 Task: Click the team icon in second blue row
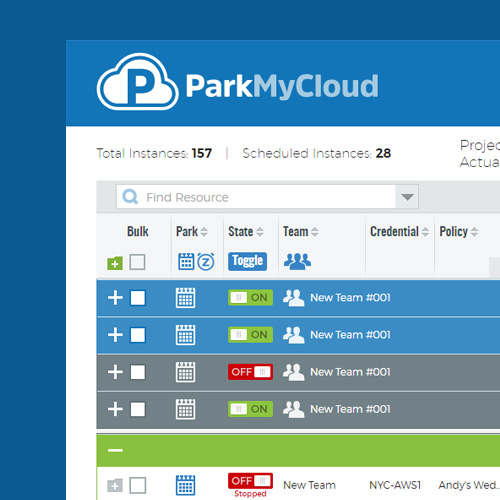click(293, 335)
